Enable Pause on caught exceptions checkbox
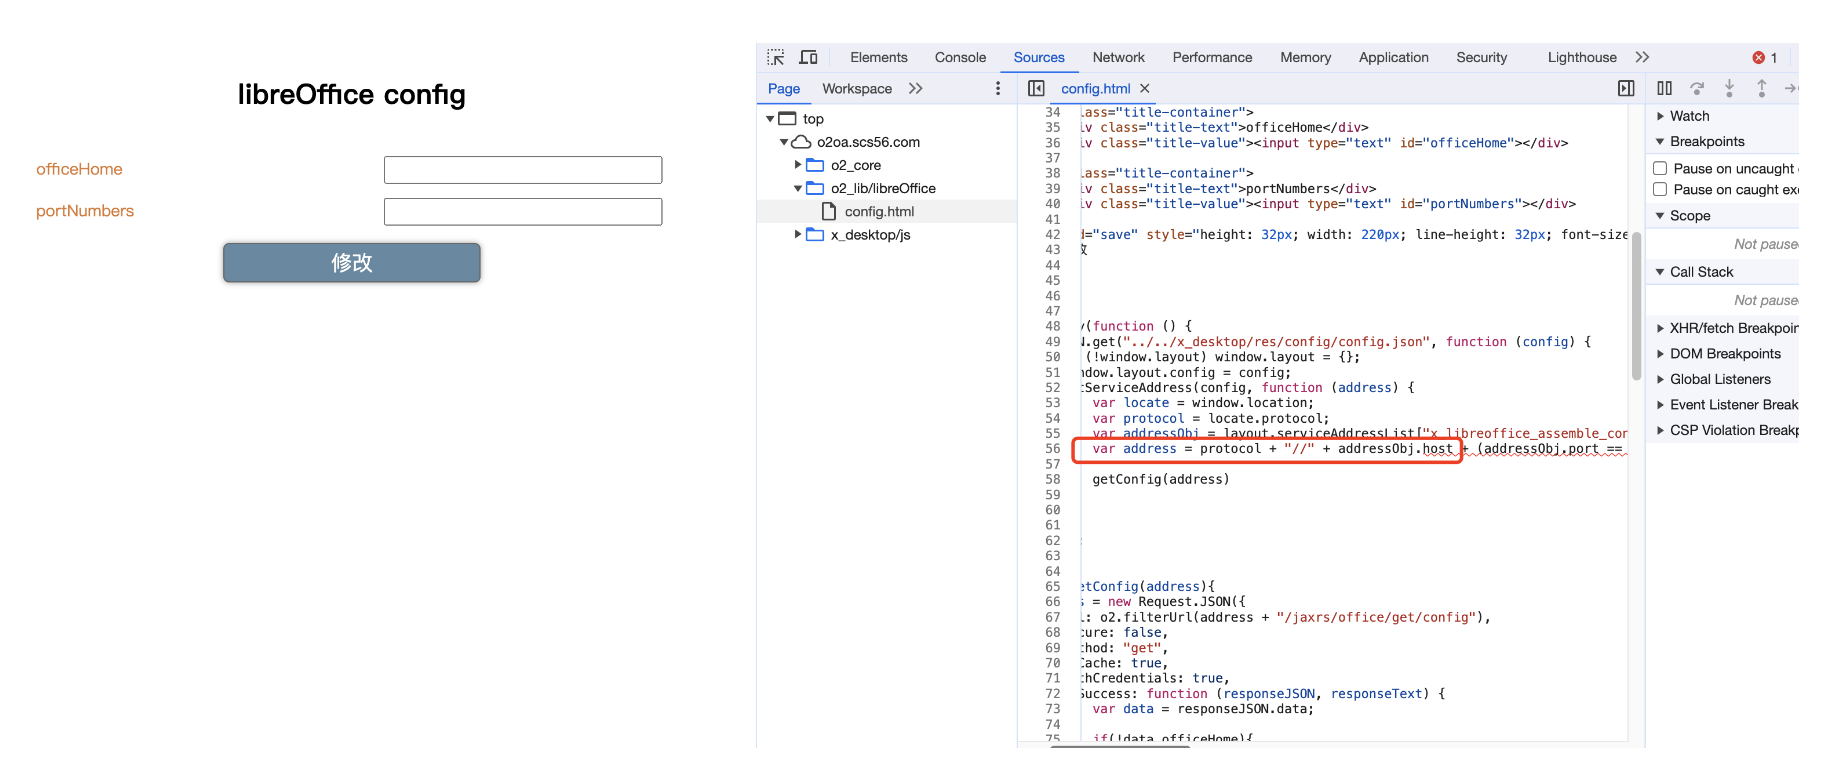Viewport: 1824px width, 770px height. 1660,189
